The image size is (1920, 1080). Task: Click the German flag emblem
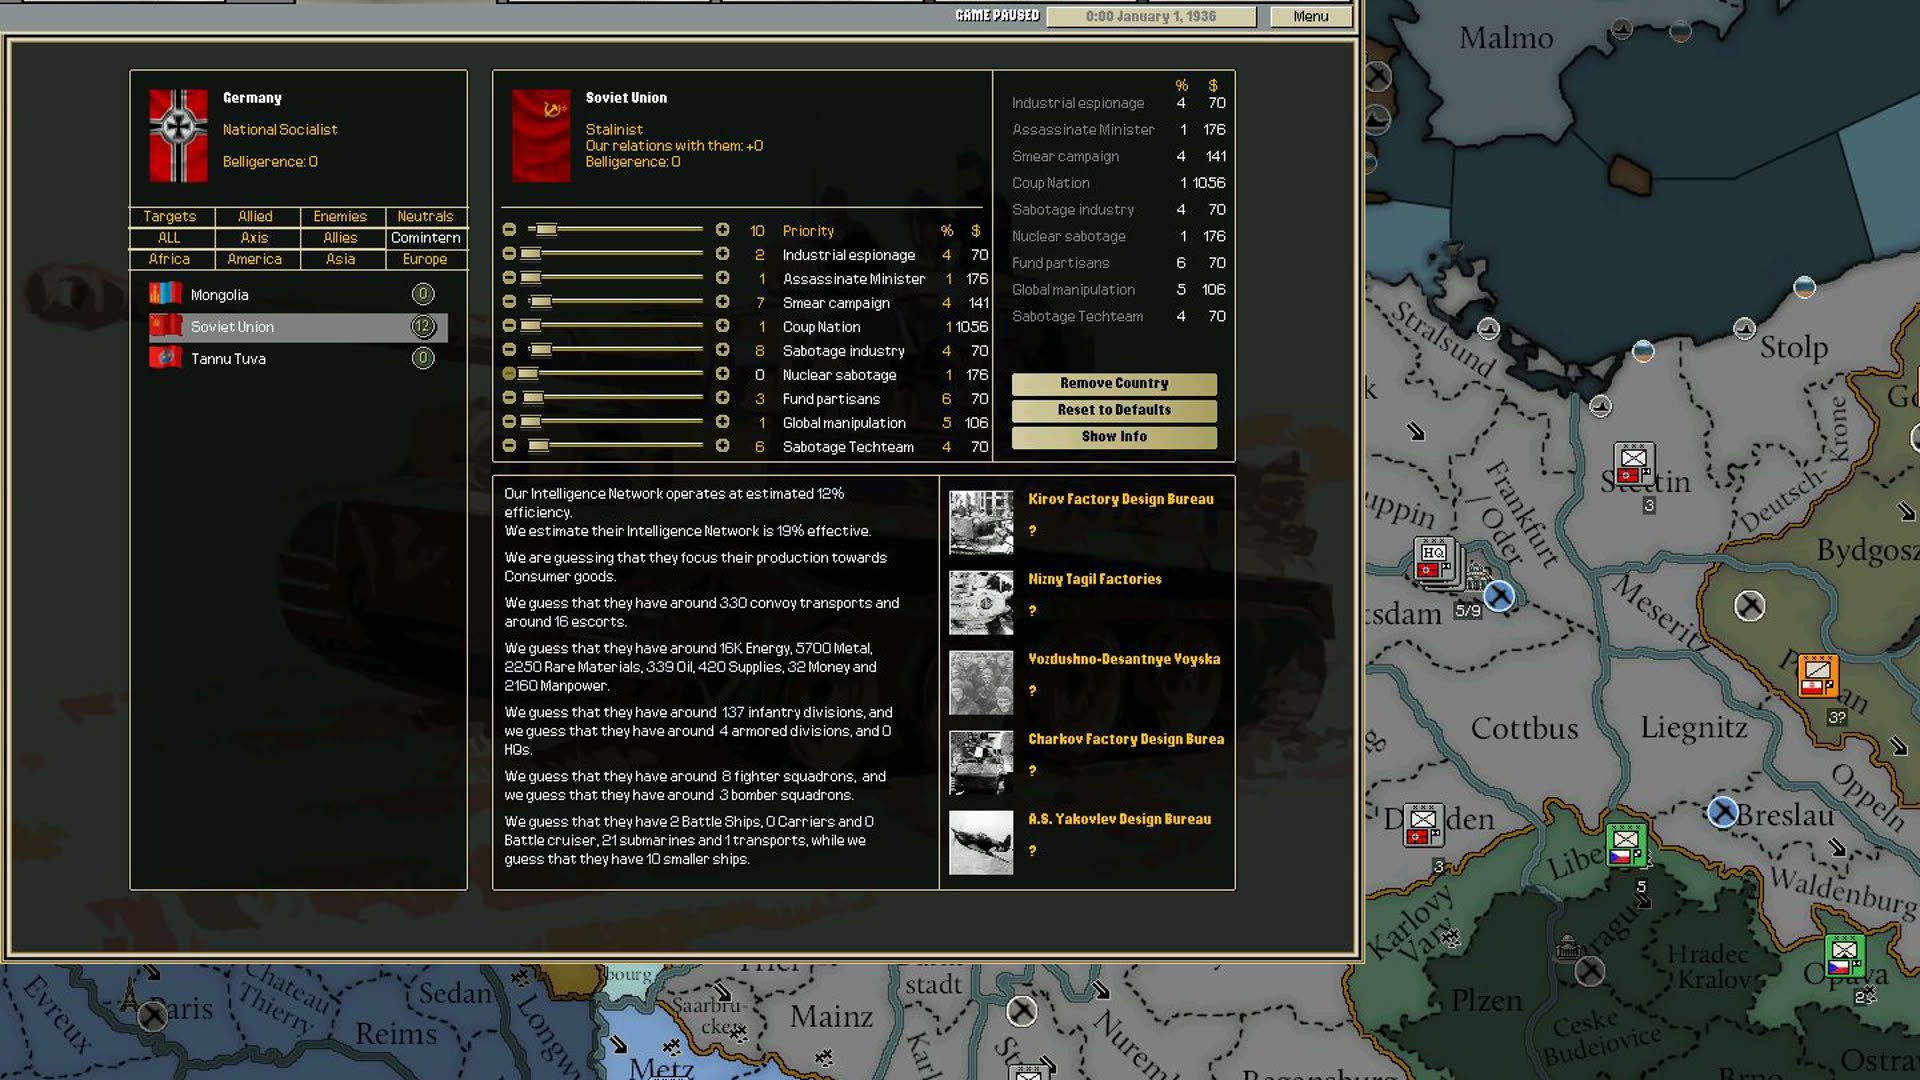(178, 135)
